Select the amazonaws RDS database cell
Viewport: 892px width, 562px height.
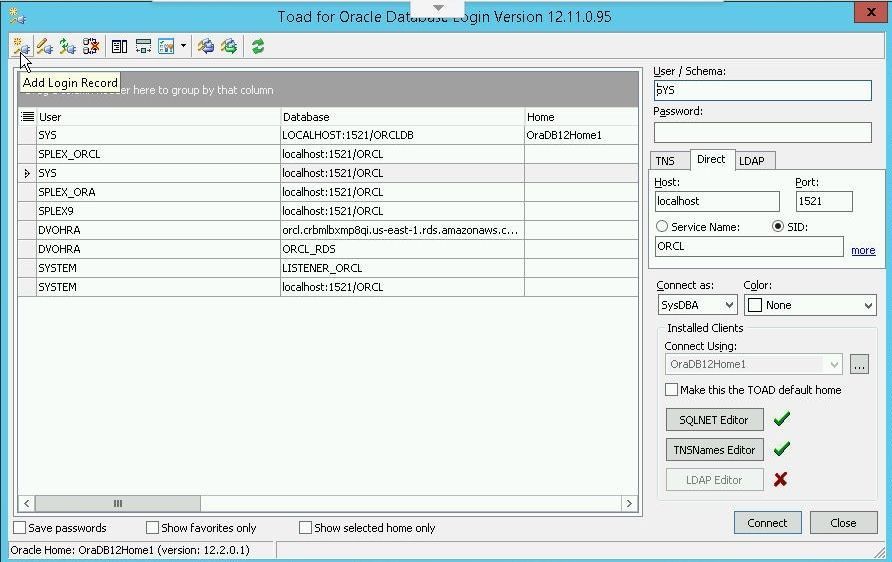(x=402, y=230)
